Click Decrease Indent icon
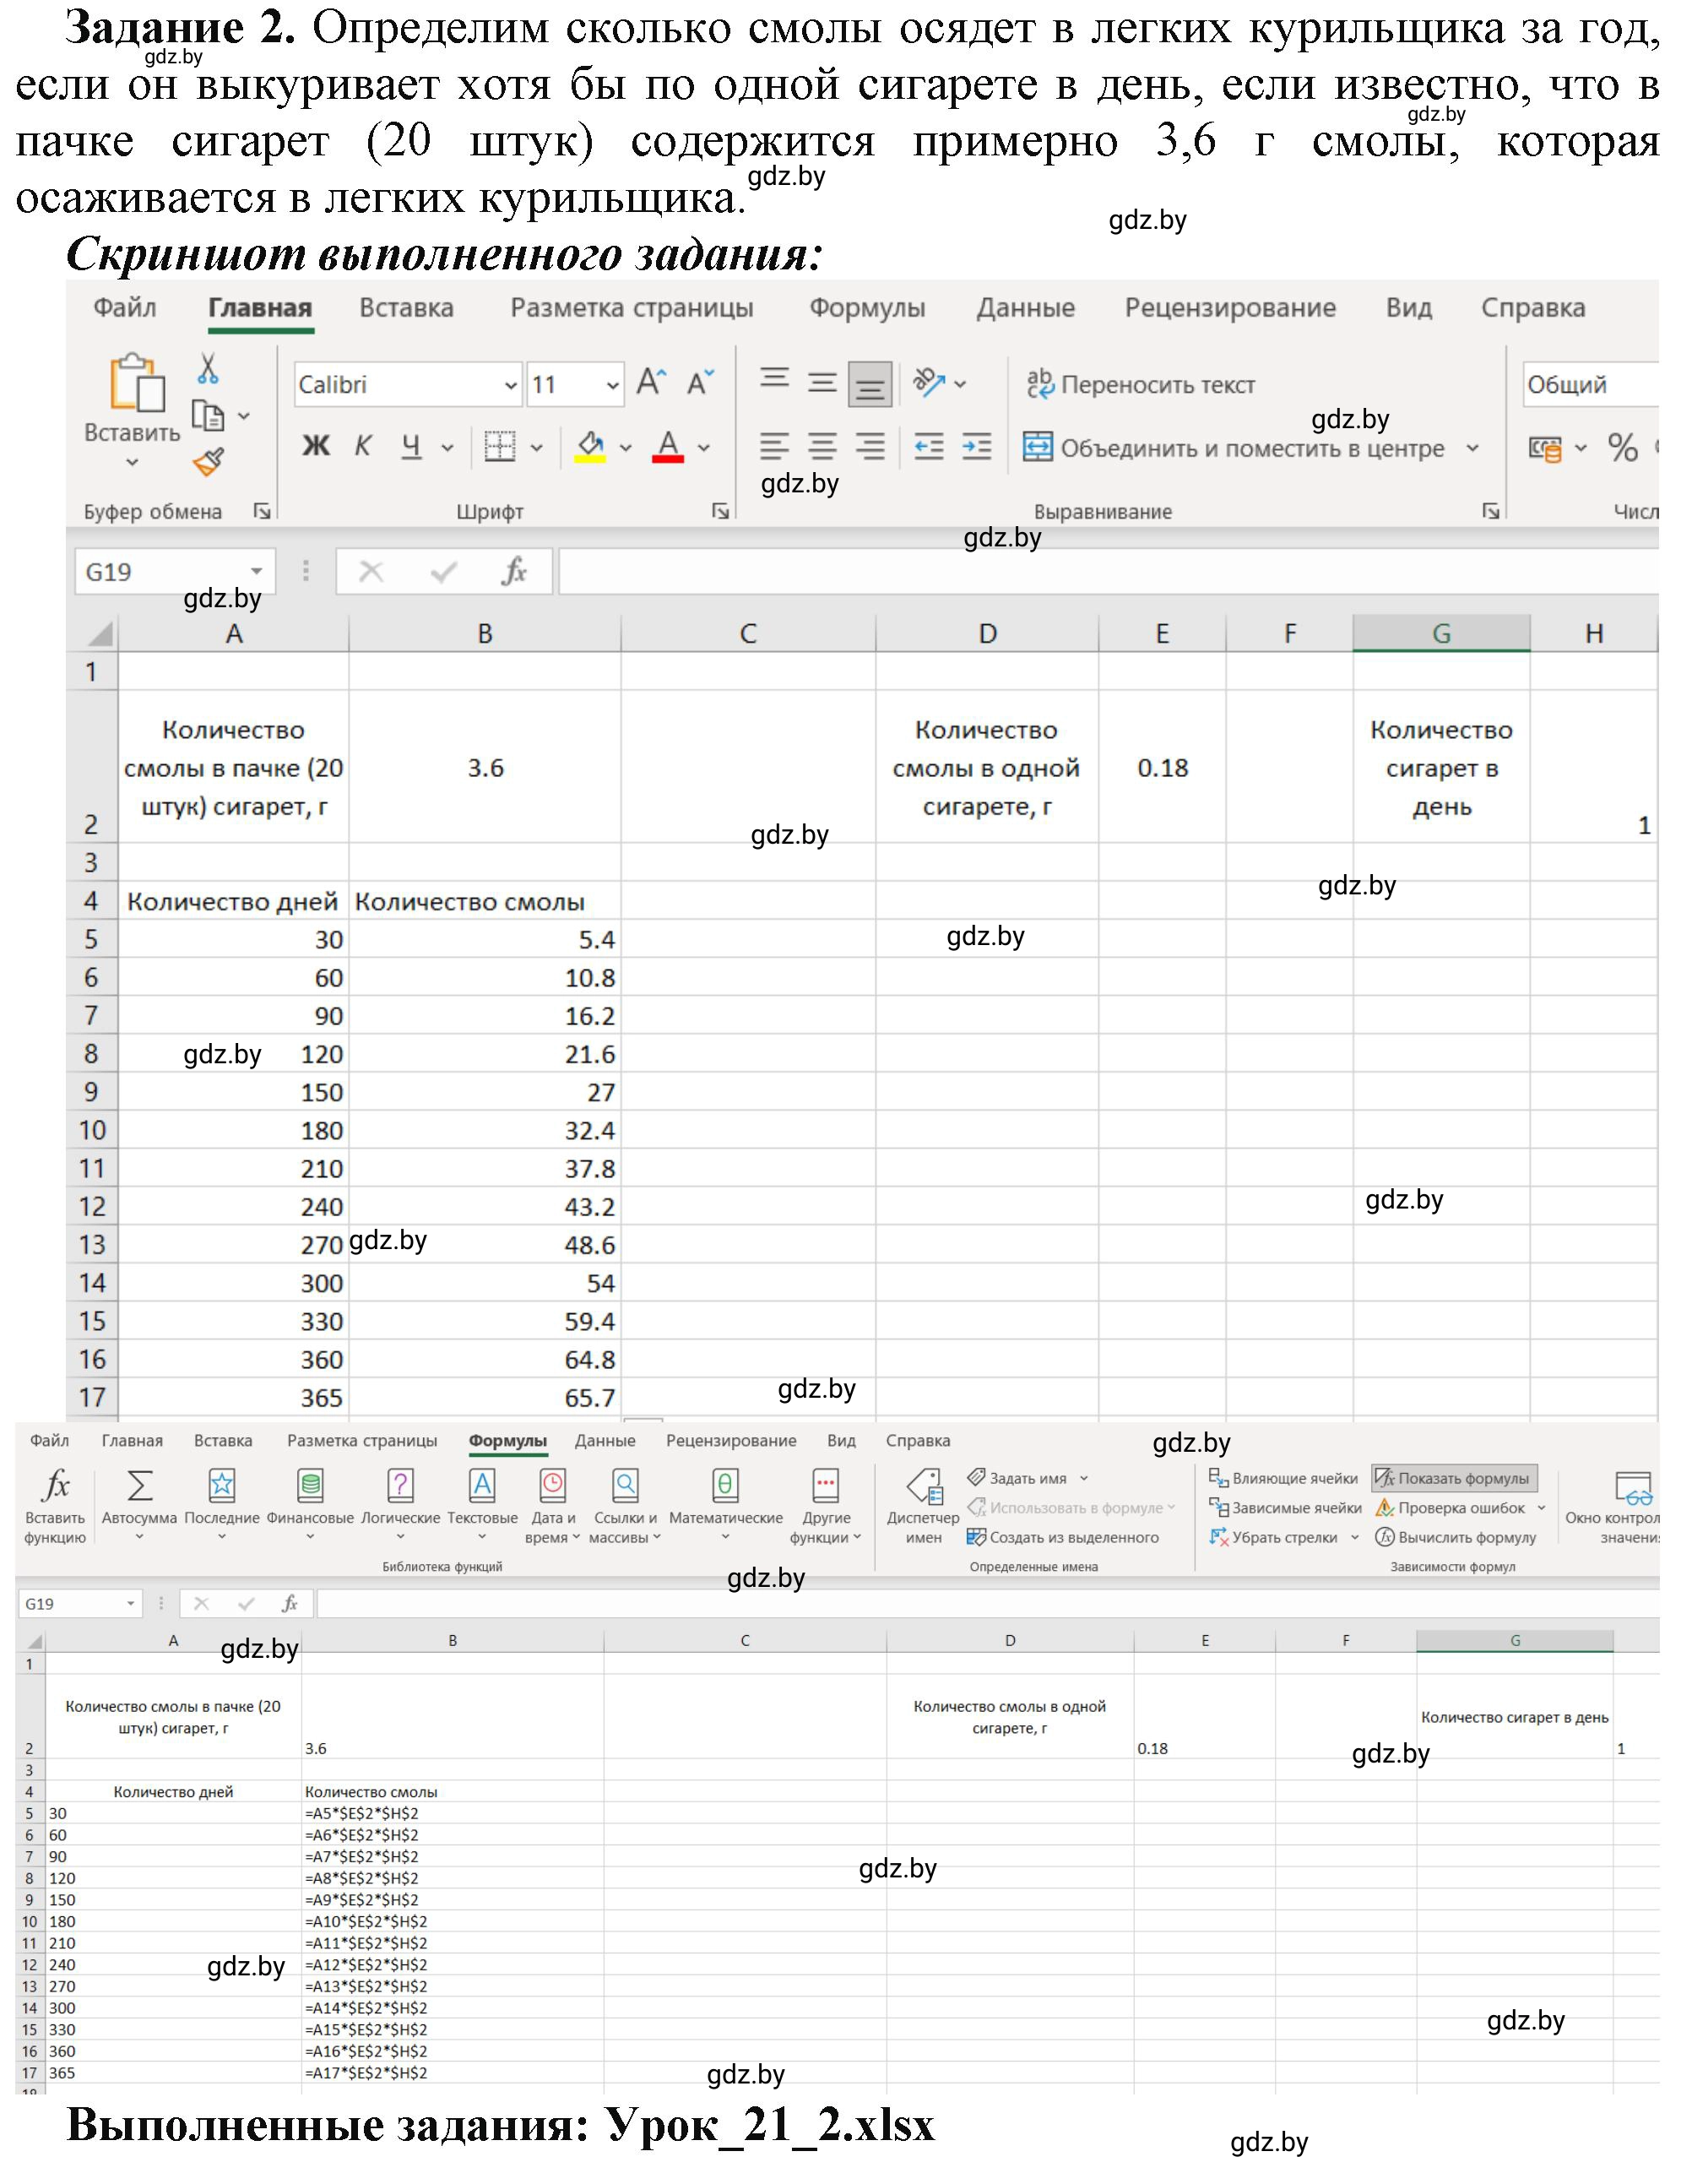 929,447
